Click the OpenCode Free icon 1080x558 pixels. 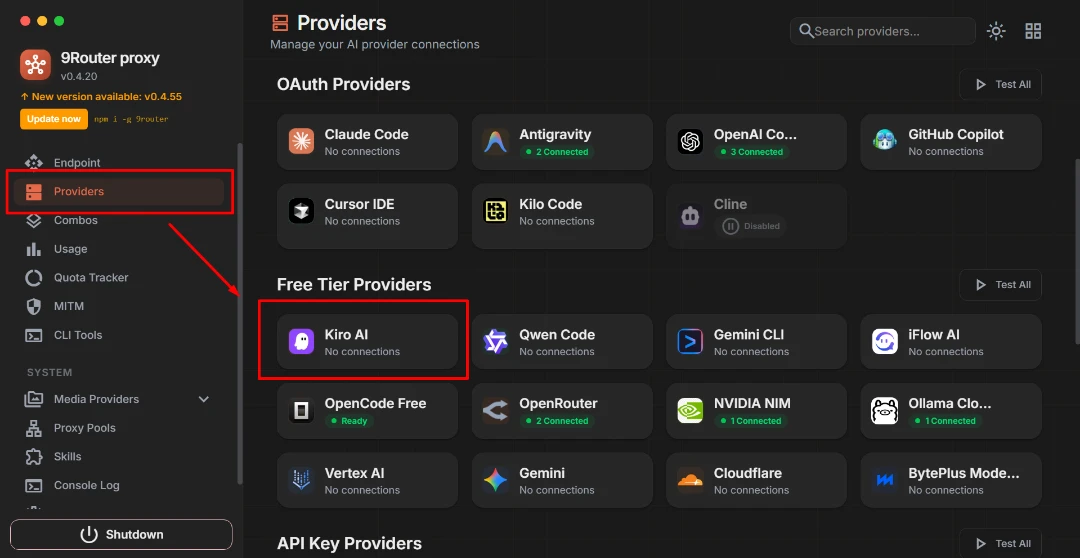(x=302, y=411)
